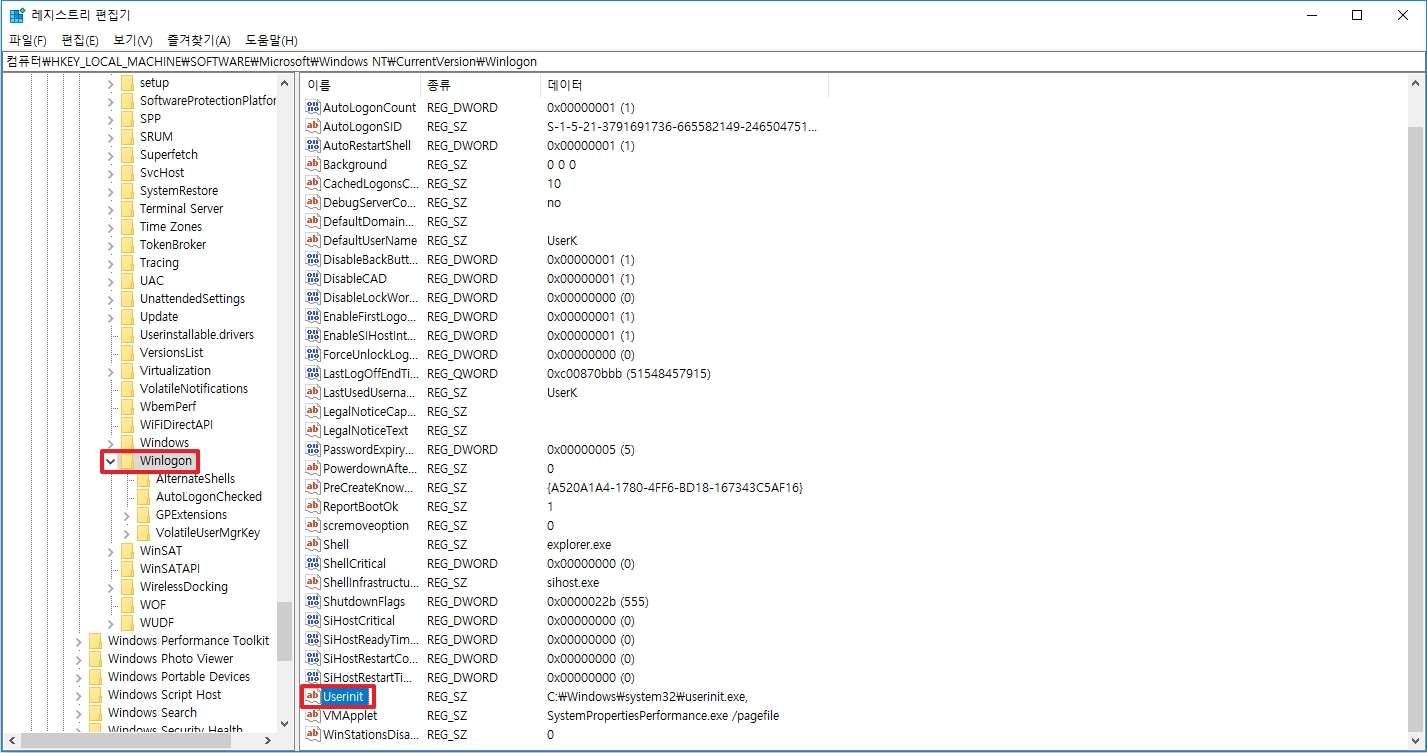Click the Registry Editor title bar icon
Screen dimensions: 1427x753
coord(17,15)
